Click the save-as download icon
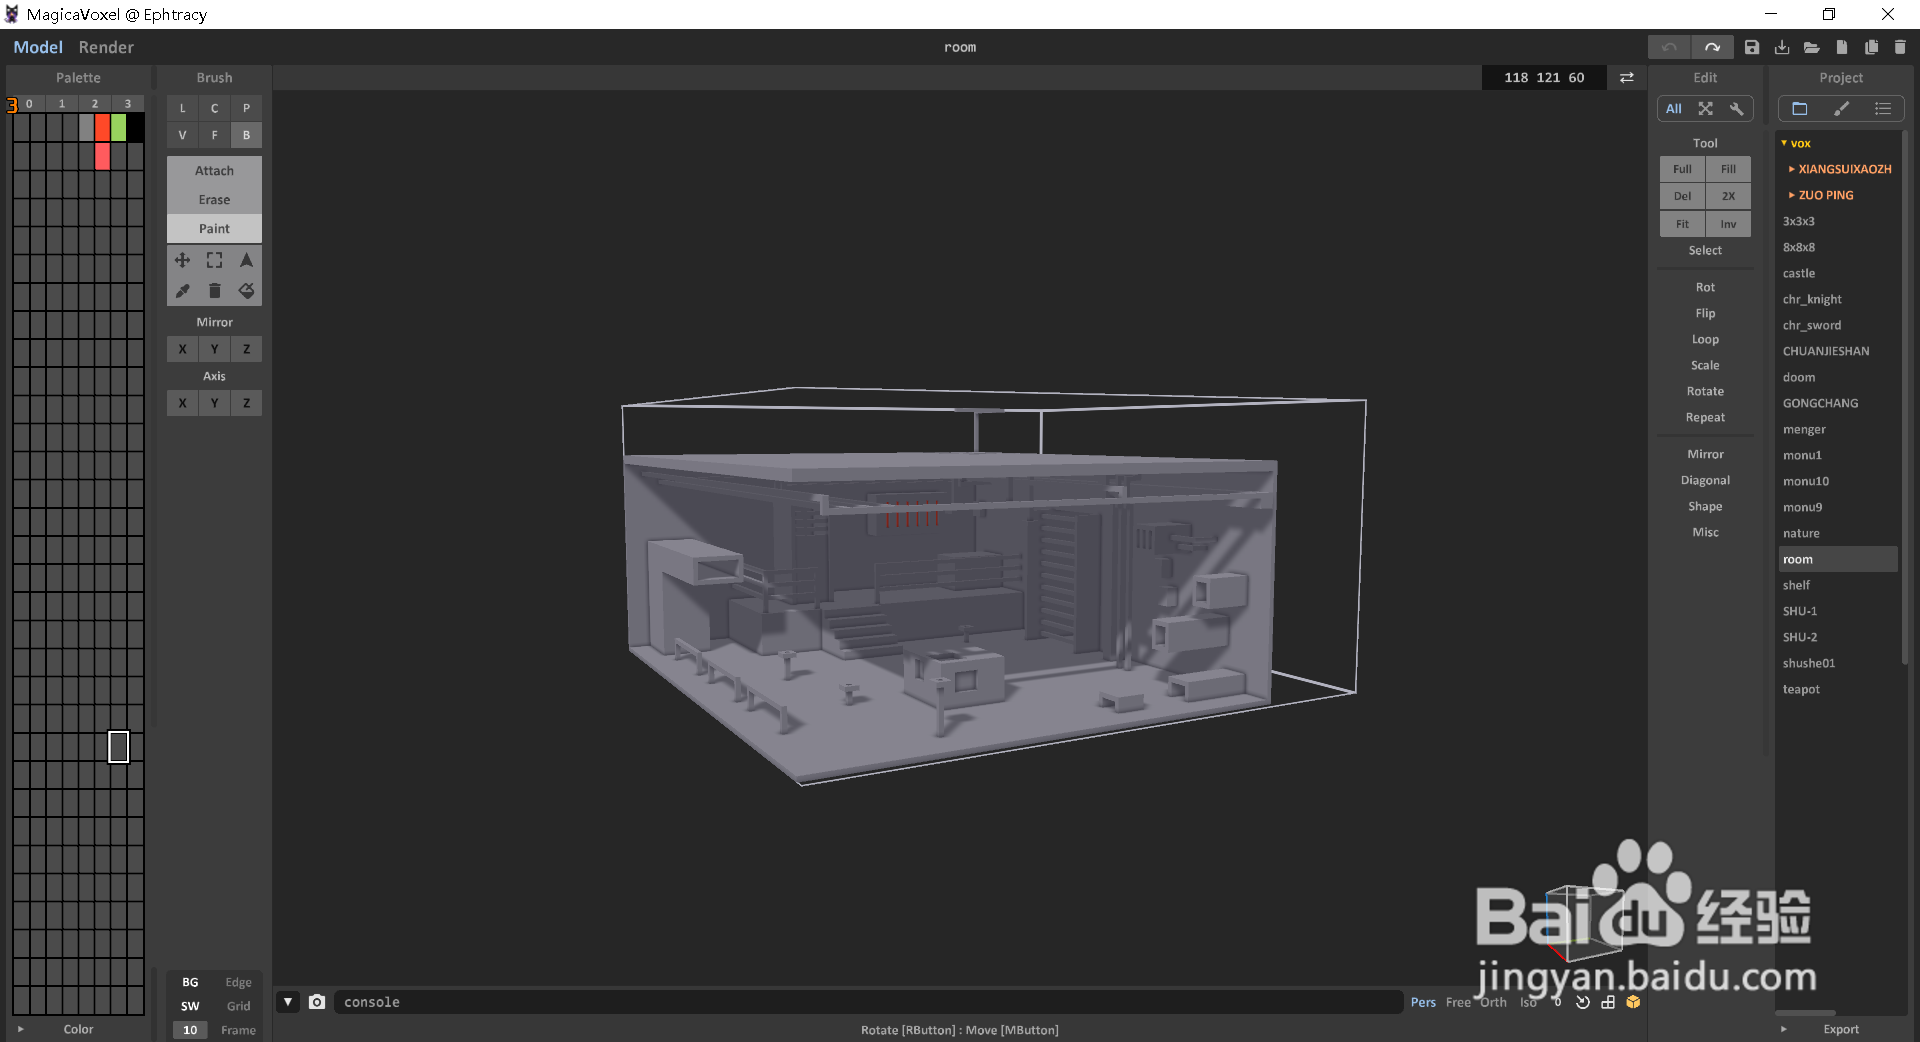The height and width of the screenshot is (1042, 1920). [x=1782, y=47]
